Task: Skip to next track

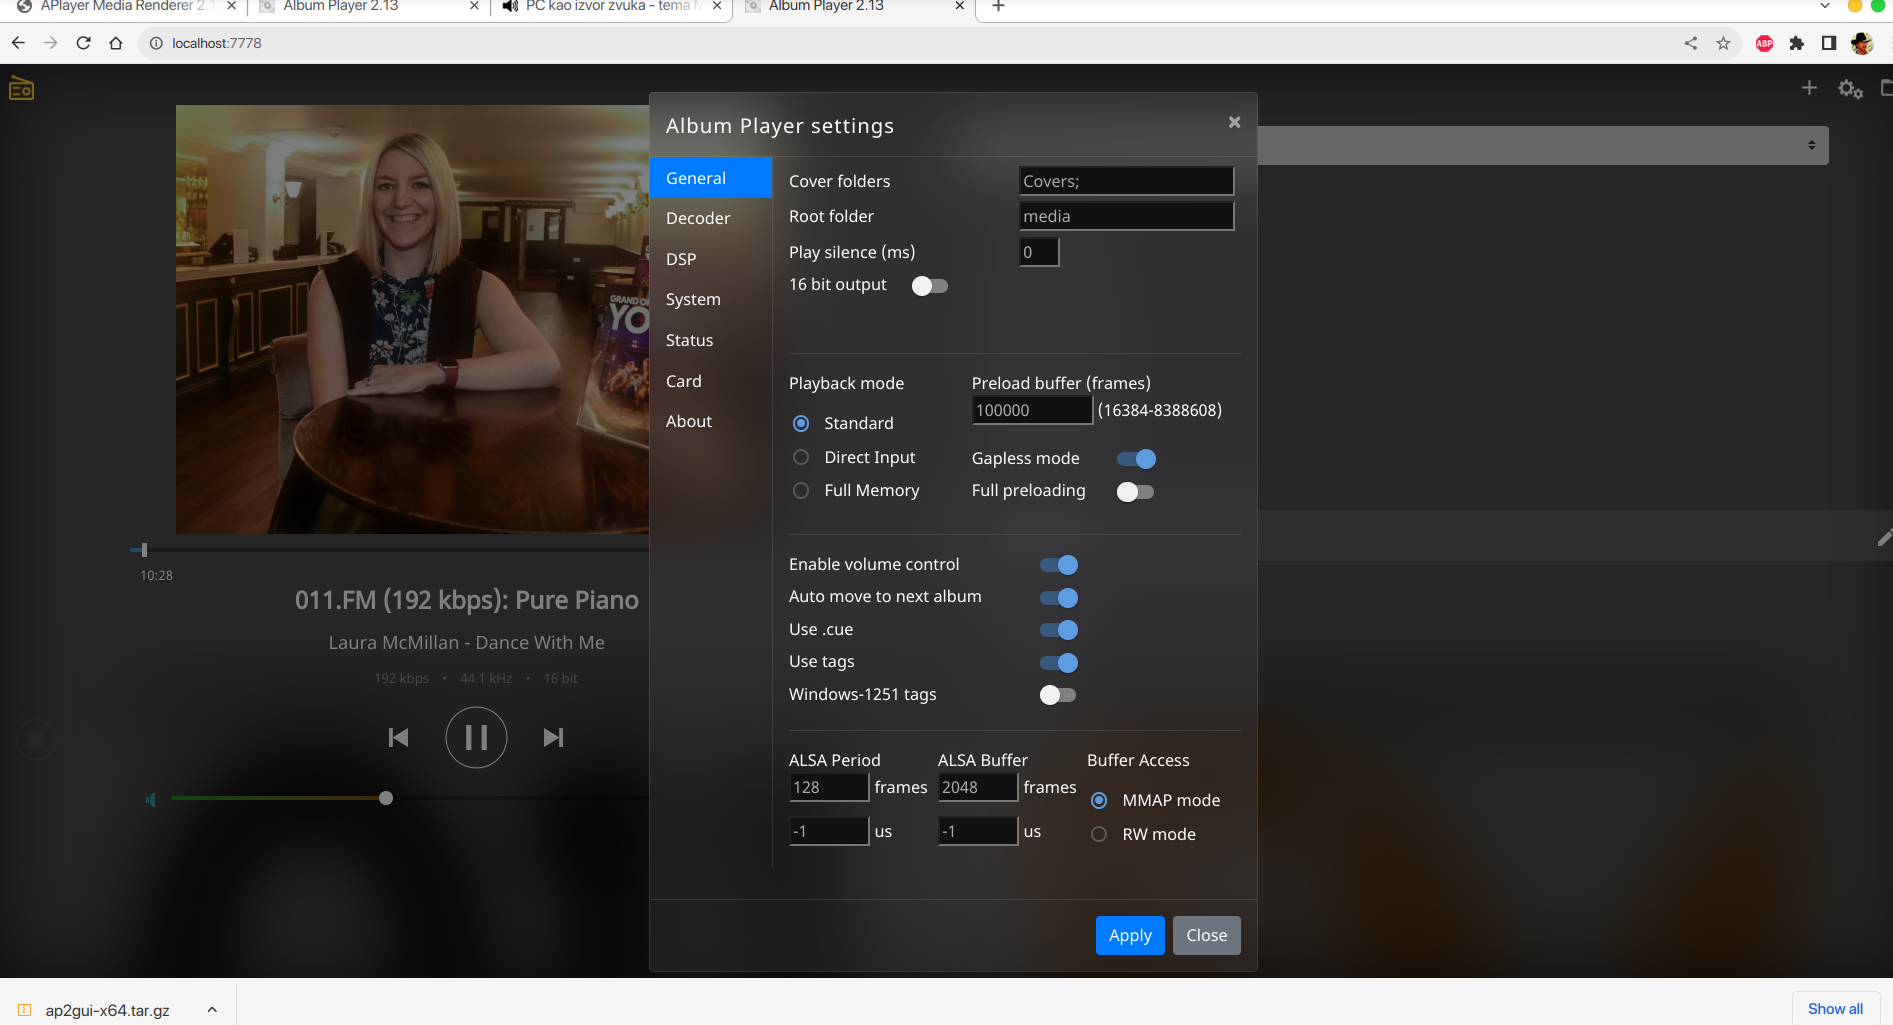Action: click(x=553, y=738)
